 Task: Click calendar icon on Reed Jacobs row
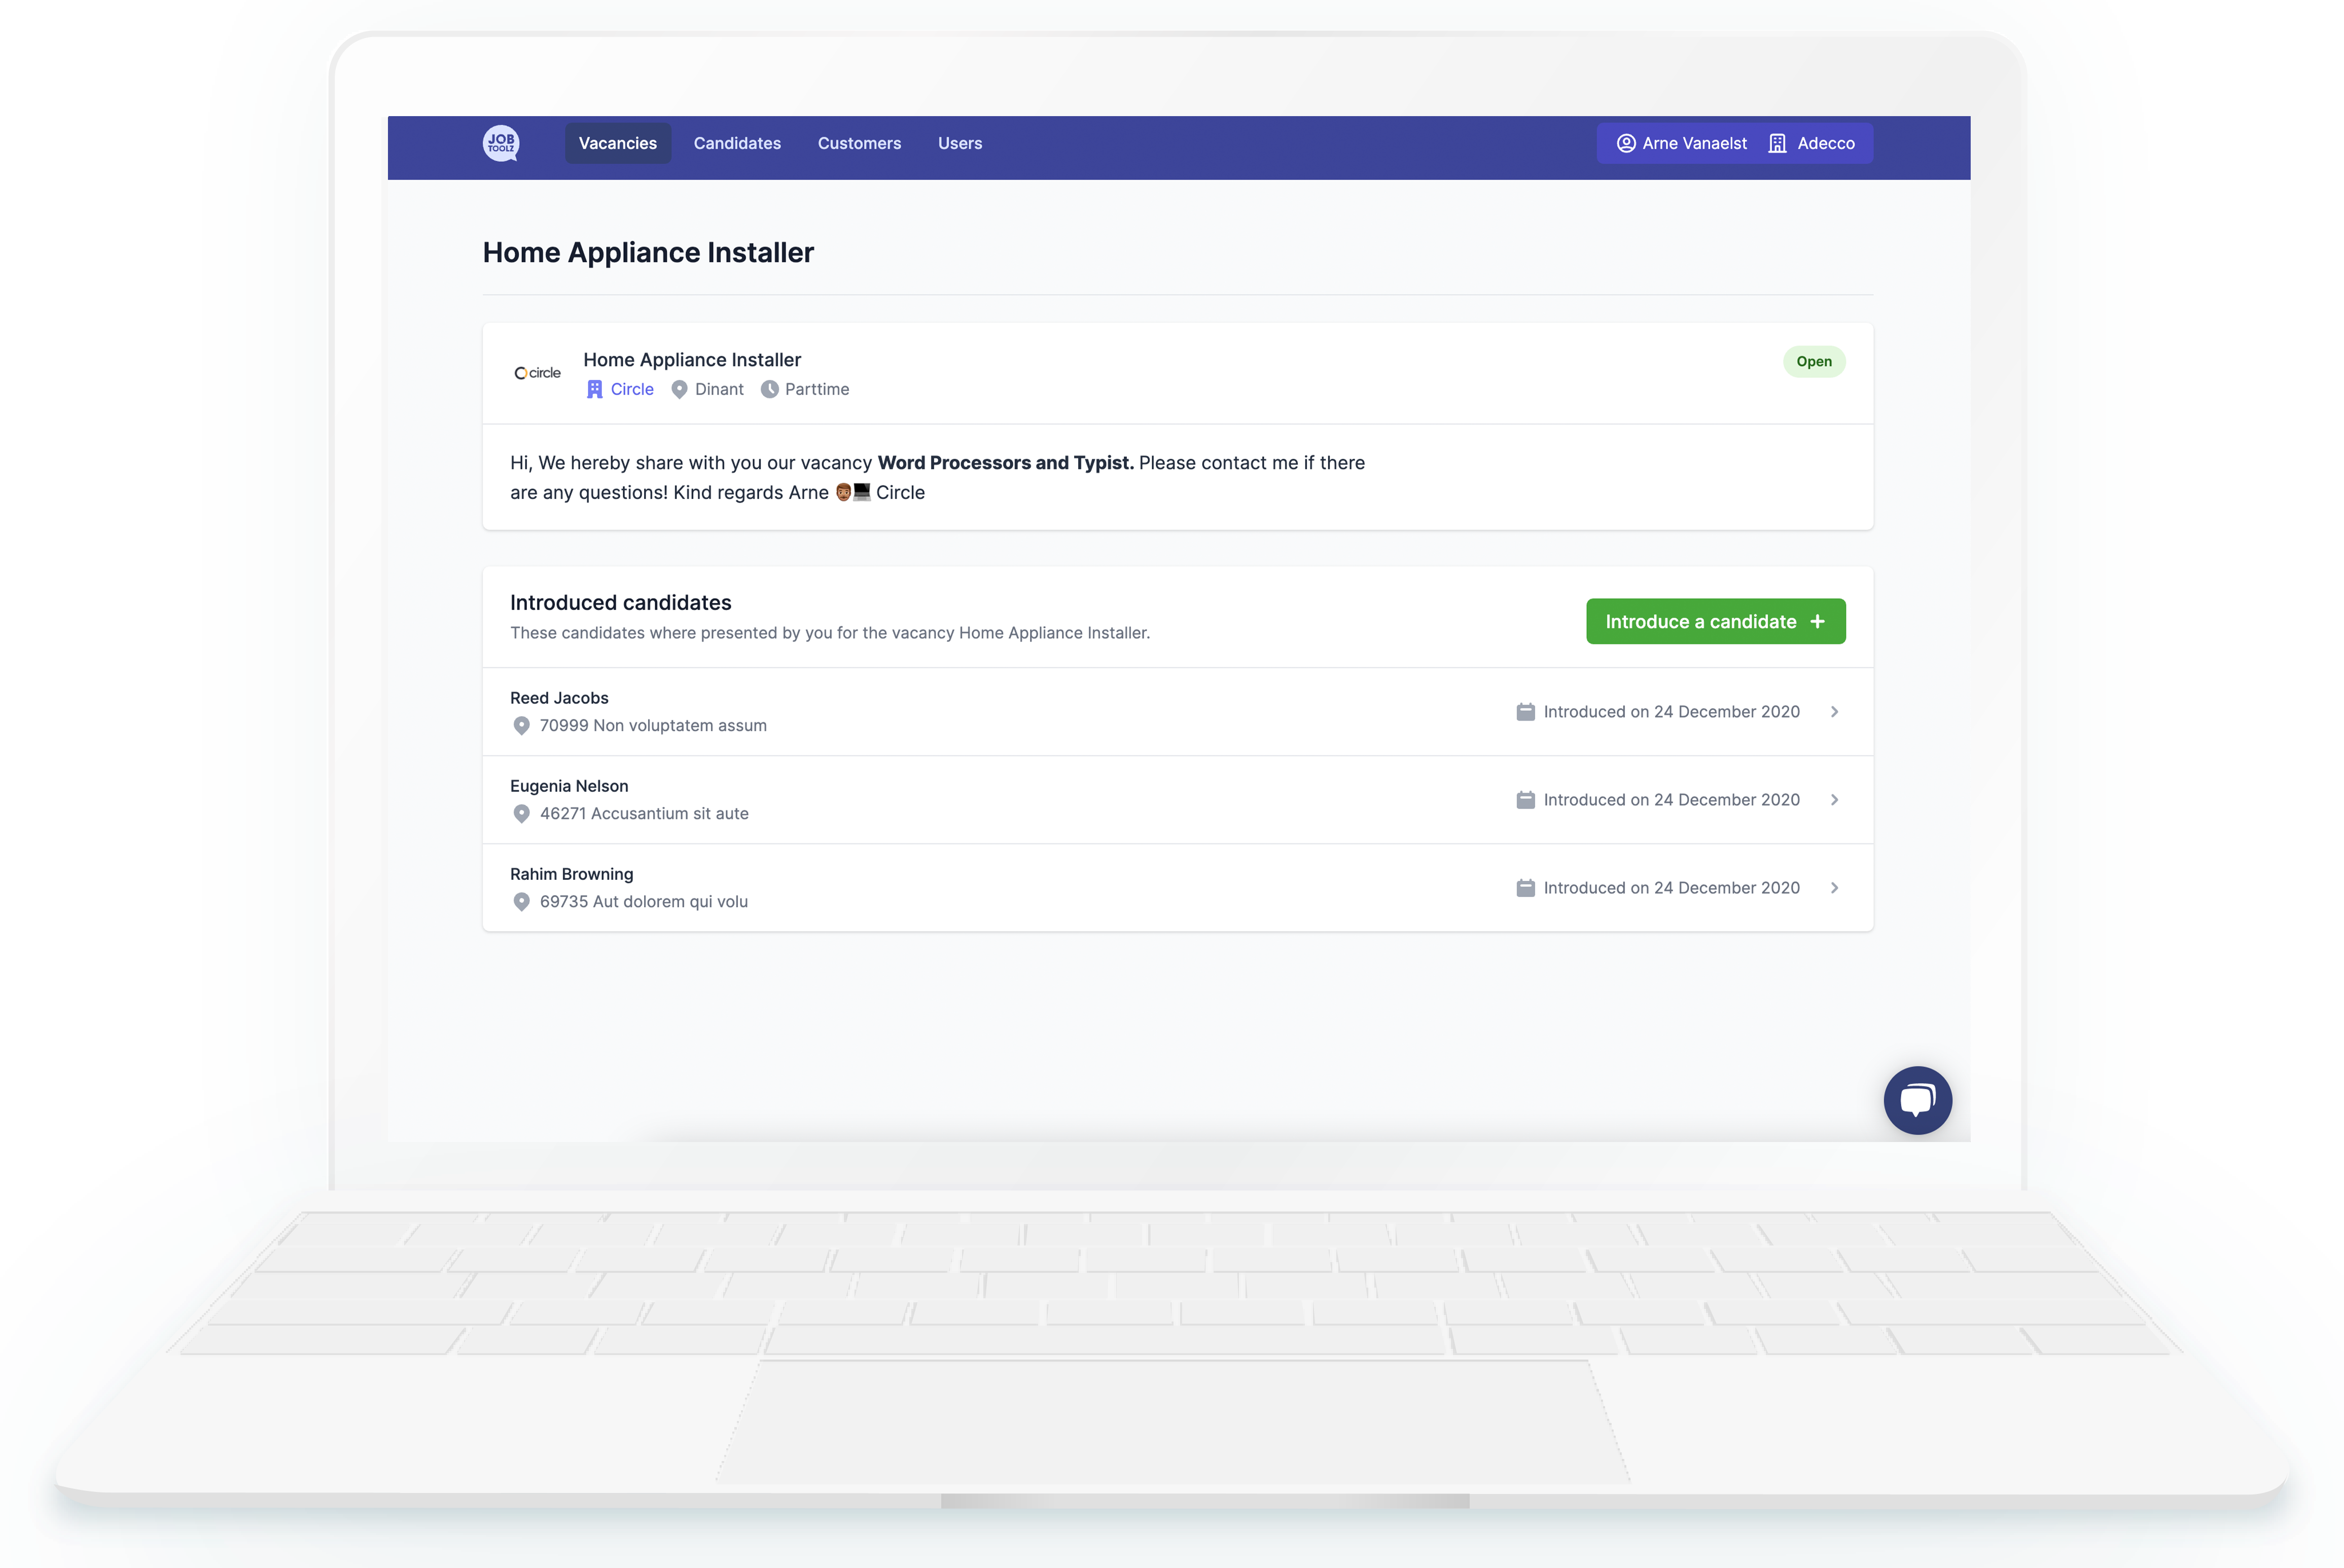tap(1525, 712)
